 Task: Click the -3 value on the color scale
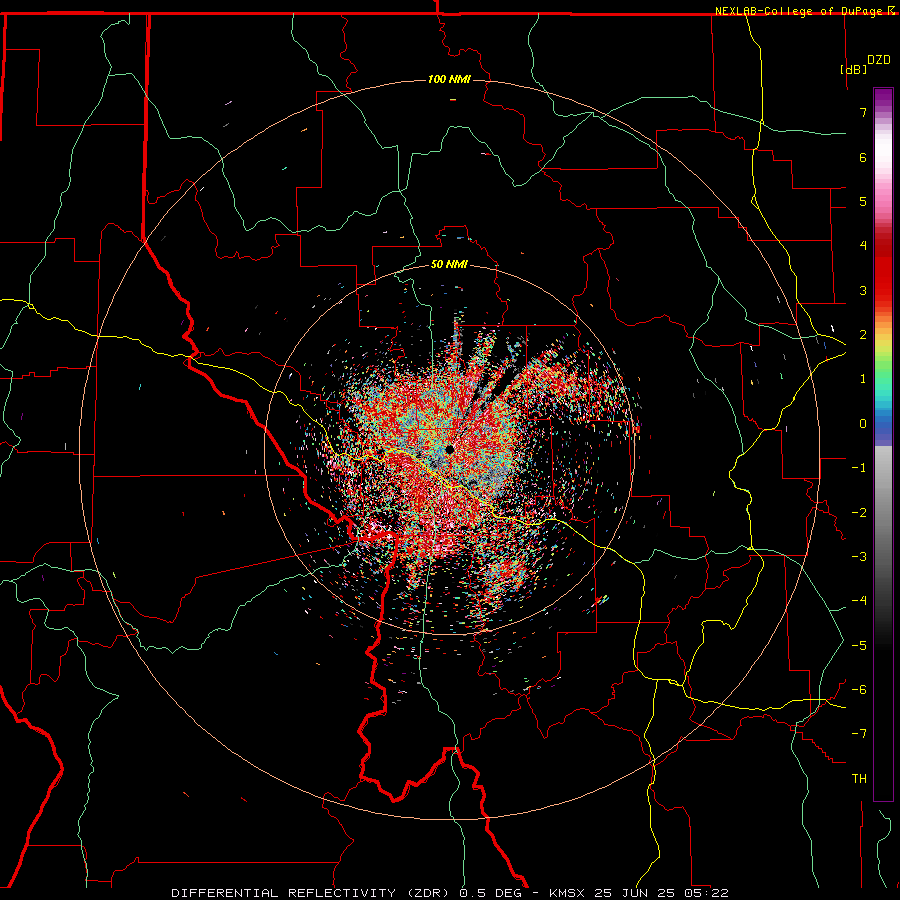859,557
